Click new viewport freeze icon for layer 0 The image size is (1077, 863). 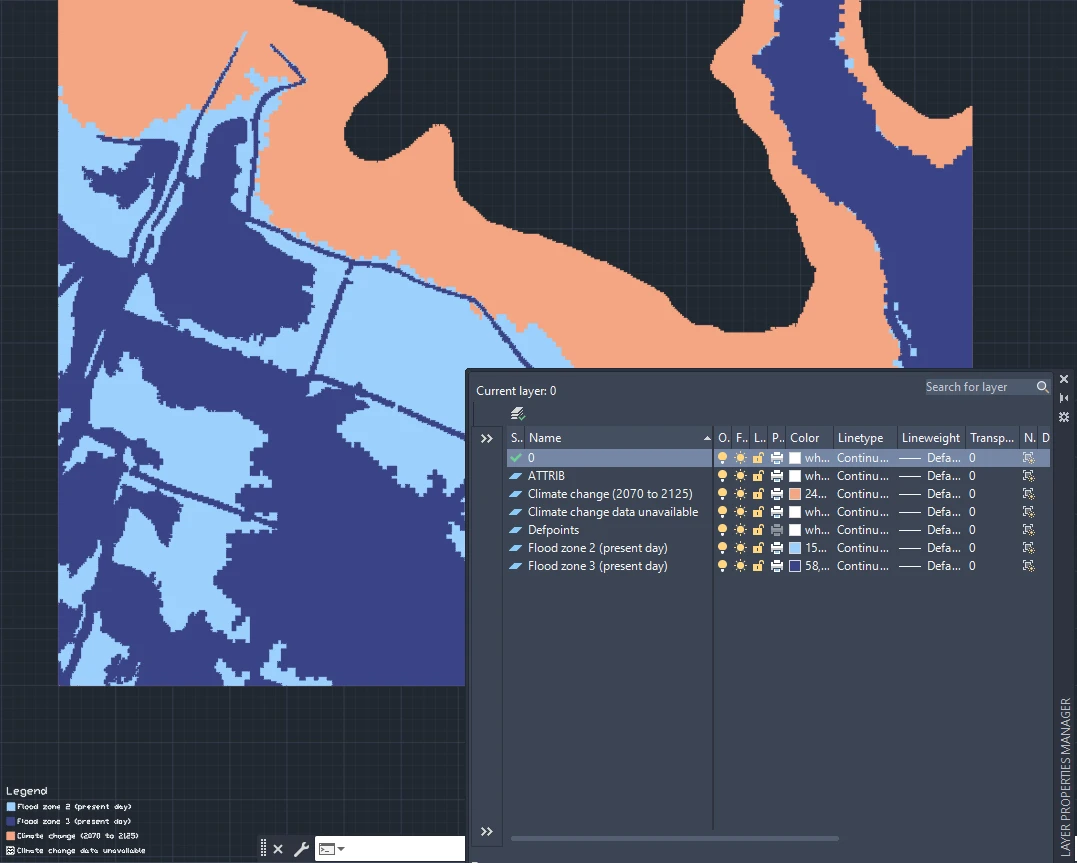pyautogui.click(x=1028, y=458)
